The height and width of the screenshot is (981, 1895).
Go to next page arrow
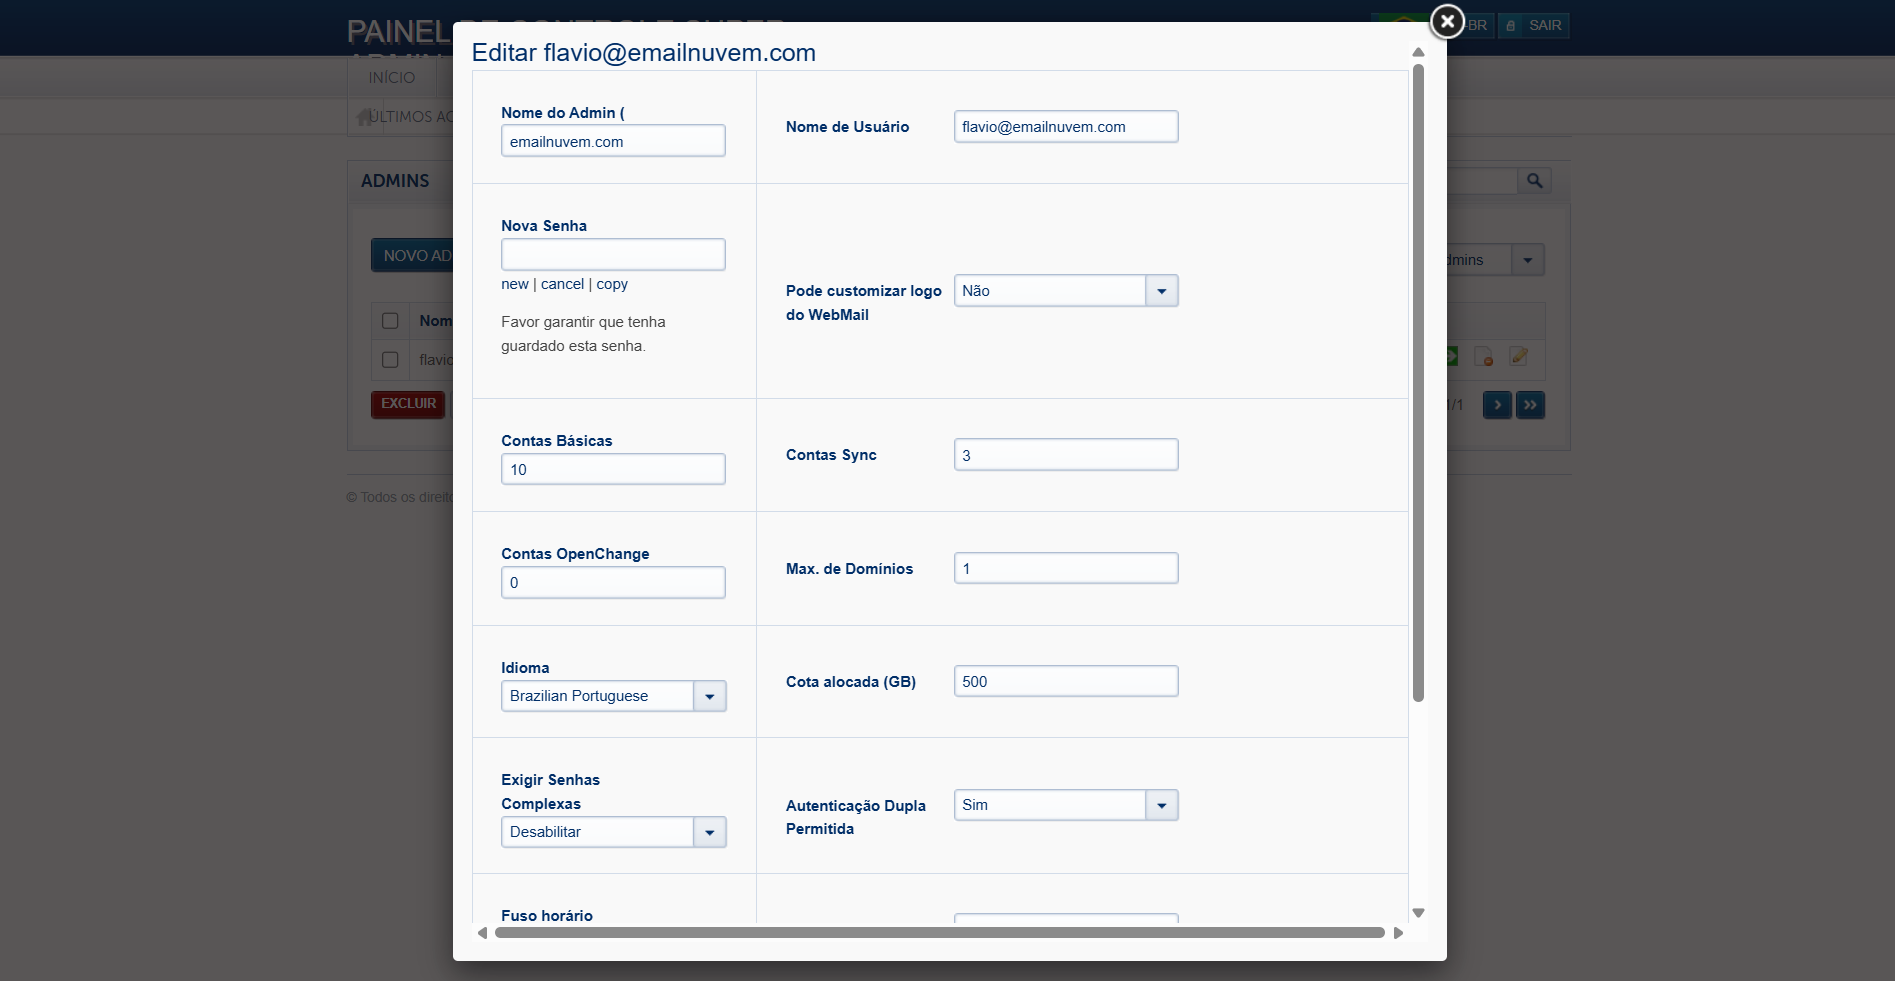tap(1496, 405)
